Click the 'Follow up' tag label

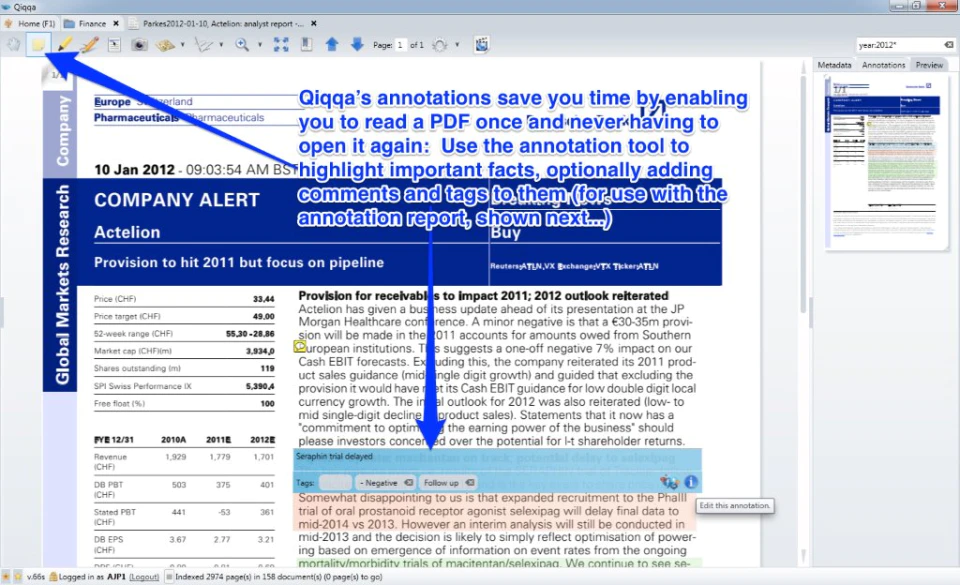pos(441,483)
